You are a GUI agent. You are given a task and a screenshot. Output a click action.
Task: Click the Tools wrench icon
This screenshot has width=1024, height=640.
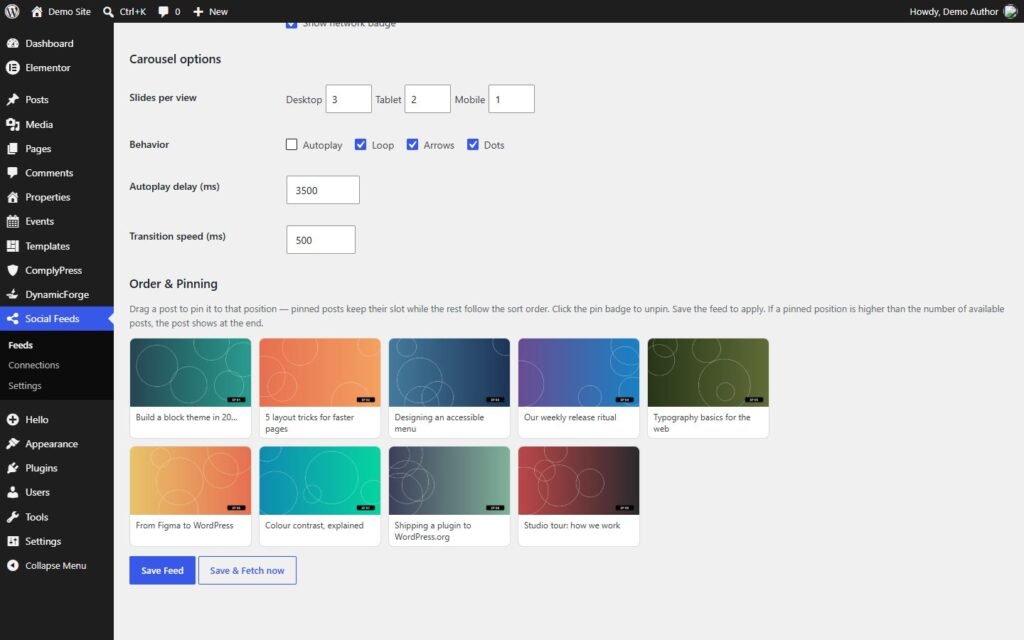tap(12, 517)
